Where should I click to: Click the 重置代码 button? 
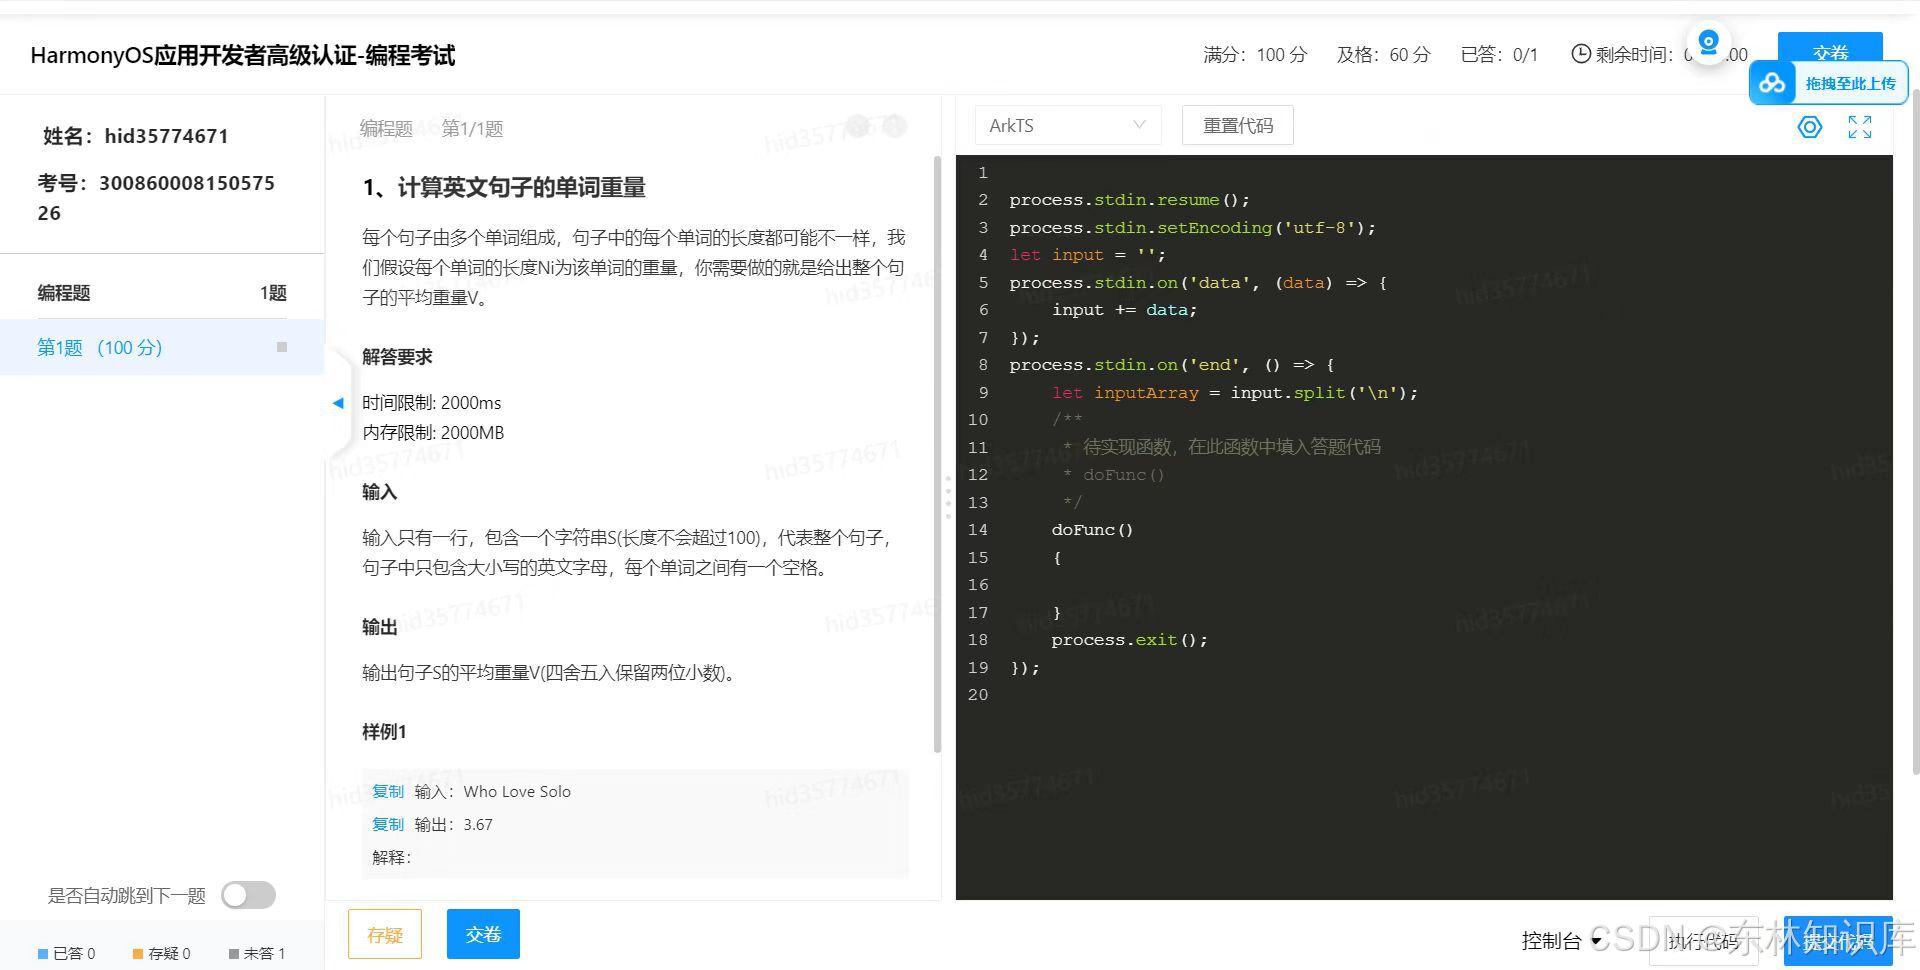(x=1238, y=126)
